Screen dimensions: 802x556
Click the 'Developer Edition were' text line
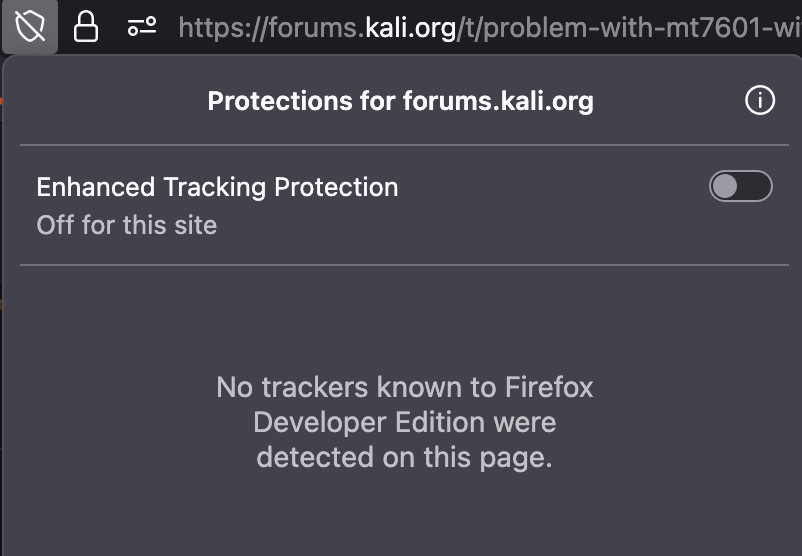tap(405, 422)
